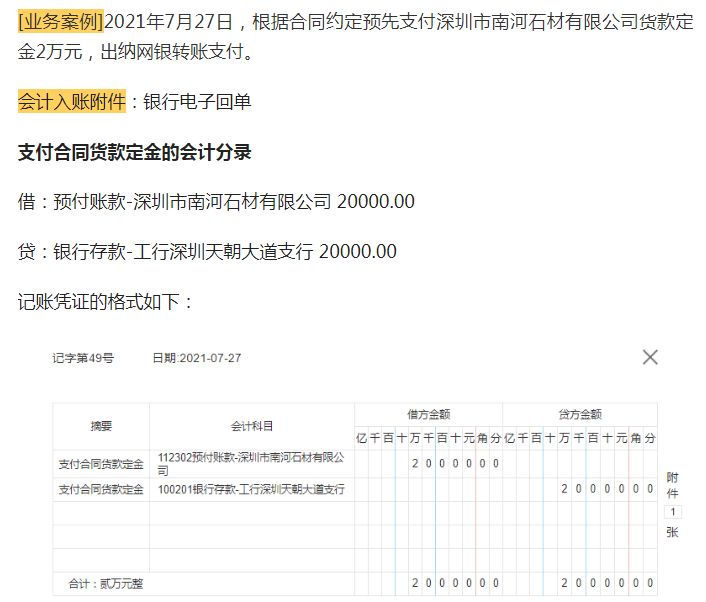Click heading 支付合同货款定金的会计分录
Image resolution: width=706 pixels, height=602 pixels.
pyautogui.click(x=135, y=152)
